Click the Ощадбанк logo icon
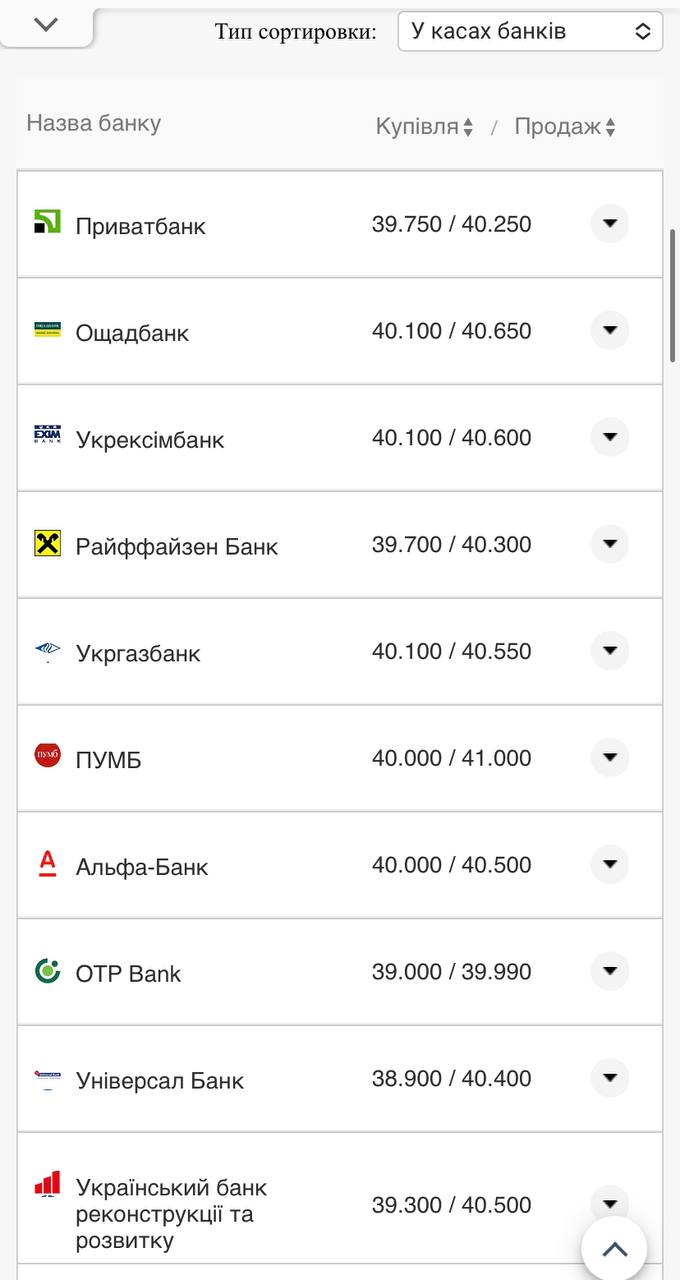The height and width of the screenshot is (1280, 680). (x=47, y=330)
